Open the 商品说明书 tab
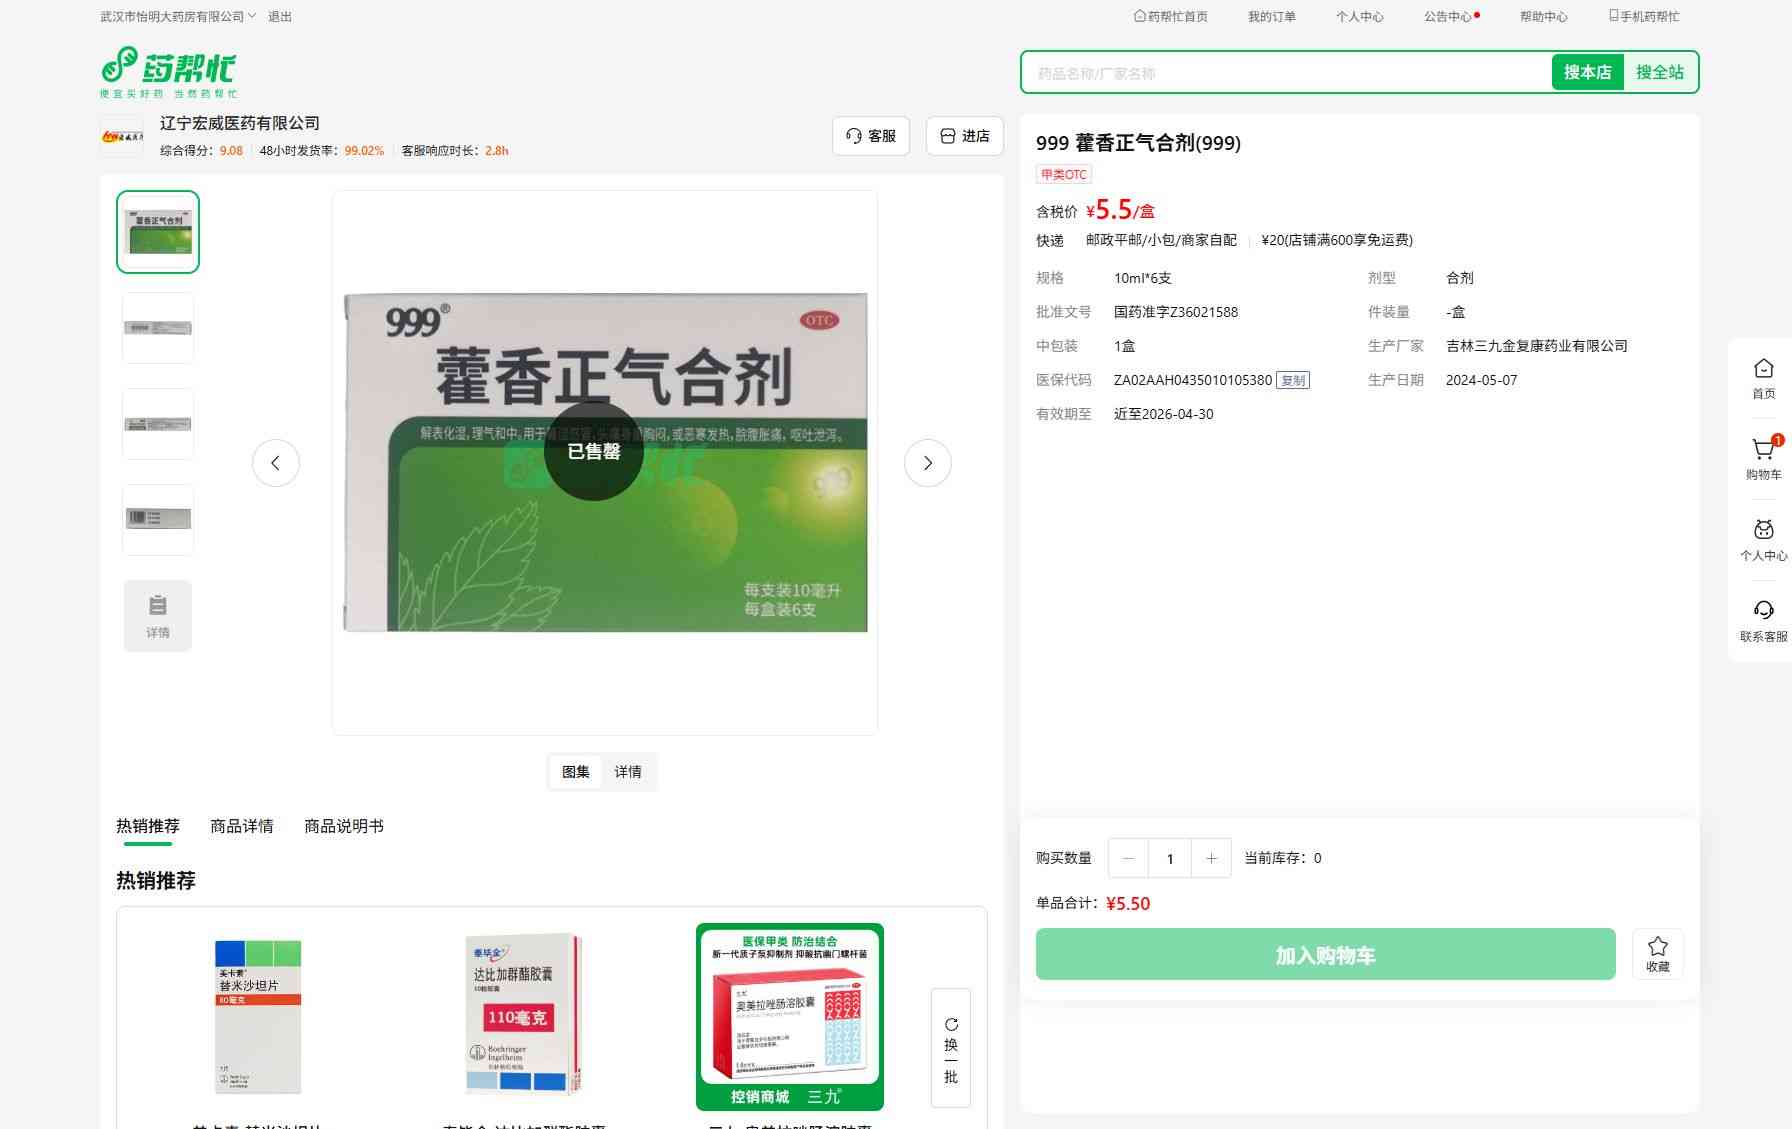This screenshot has width=1792, height=1129. tap(343, 826)
